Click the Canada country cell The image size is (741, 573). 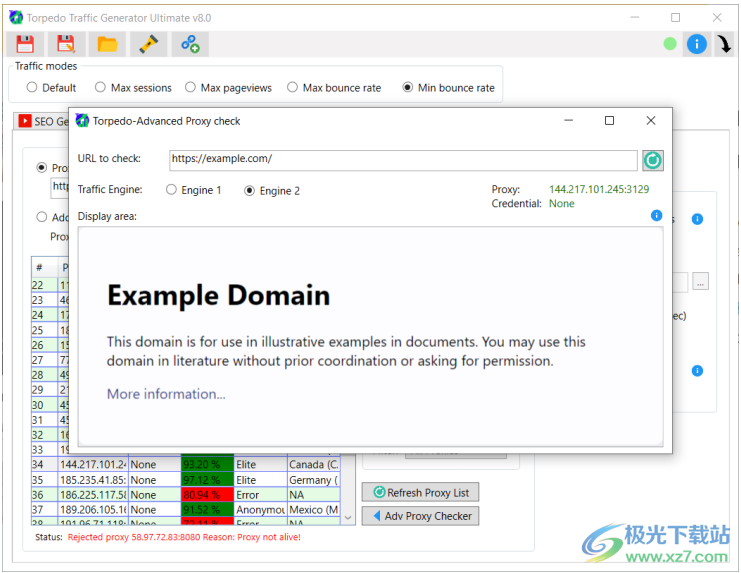(x=314, y=464)
